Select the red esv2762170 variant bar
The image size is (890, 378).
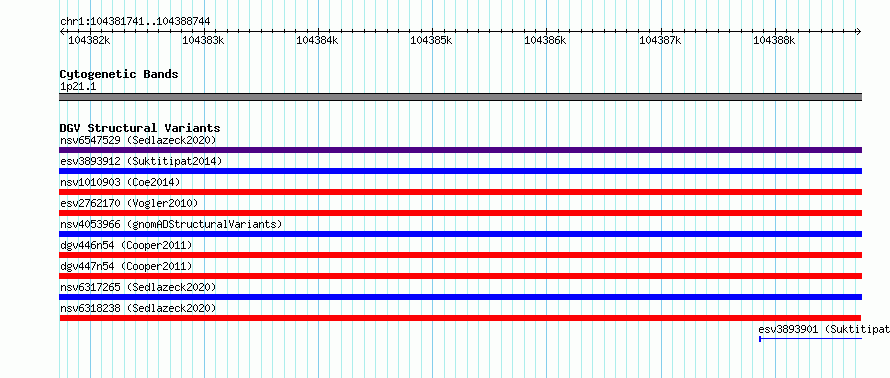click(x=460, y=213)
